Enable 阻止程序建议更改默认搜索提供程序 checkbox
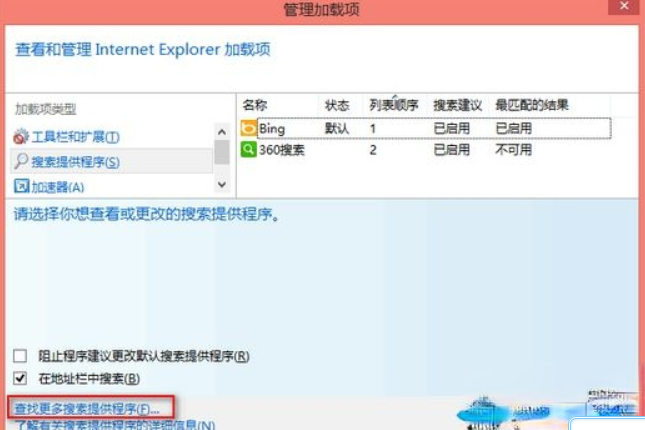The width and height of the screenshot is (645, 430). point(20,356)
